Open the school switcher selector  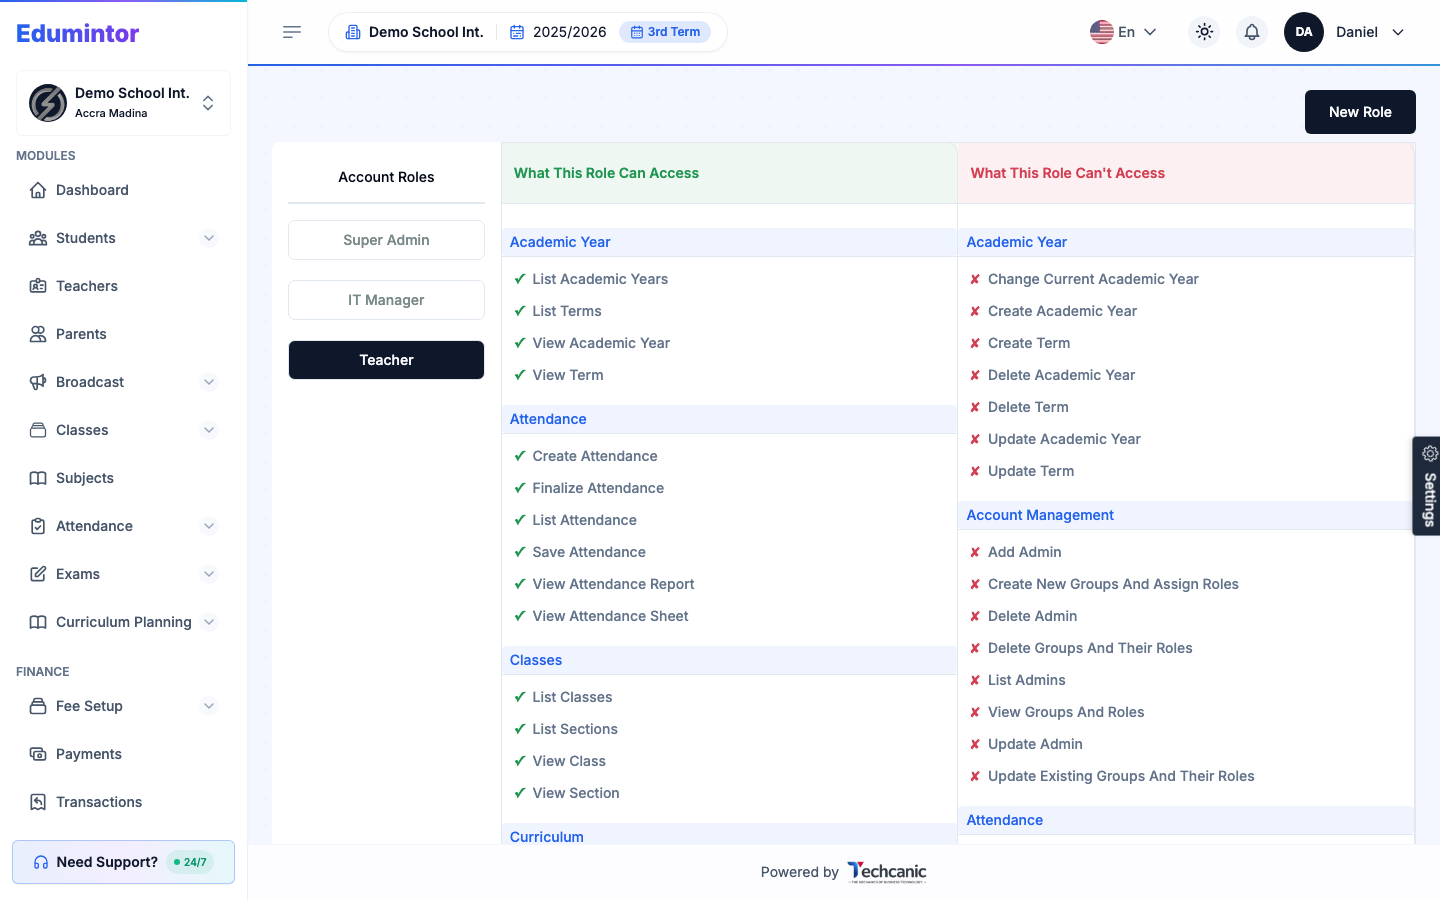pyautogui.click(x=124, y=103)
